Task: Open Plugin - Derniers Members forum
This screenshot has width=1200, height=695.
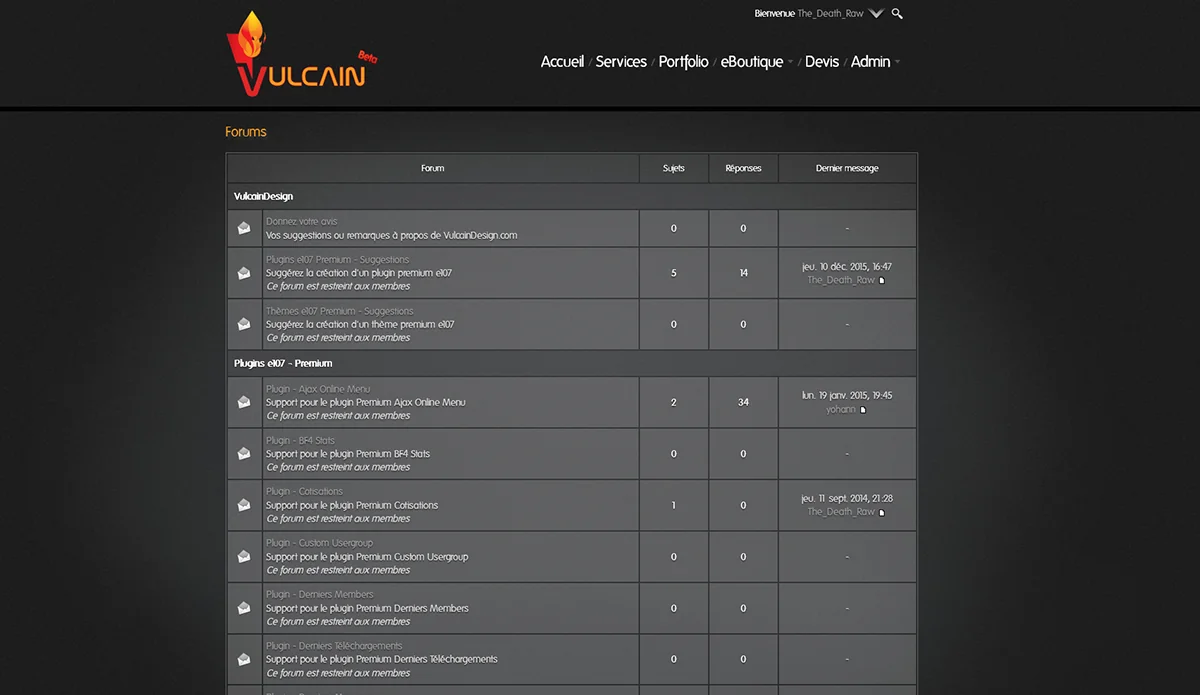Action: pos(320,594)
